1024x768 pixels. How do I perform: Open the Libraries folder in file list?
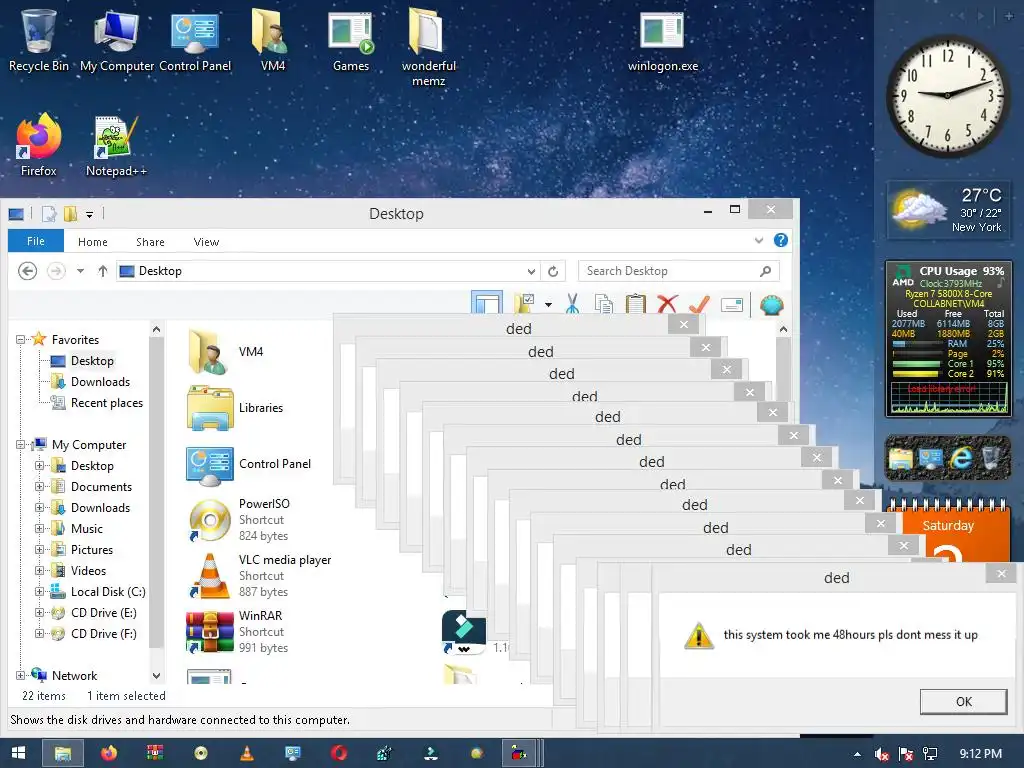[236, 408]
